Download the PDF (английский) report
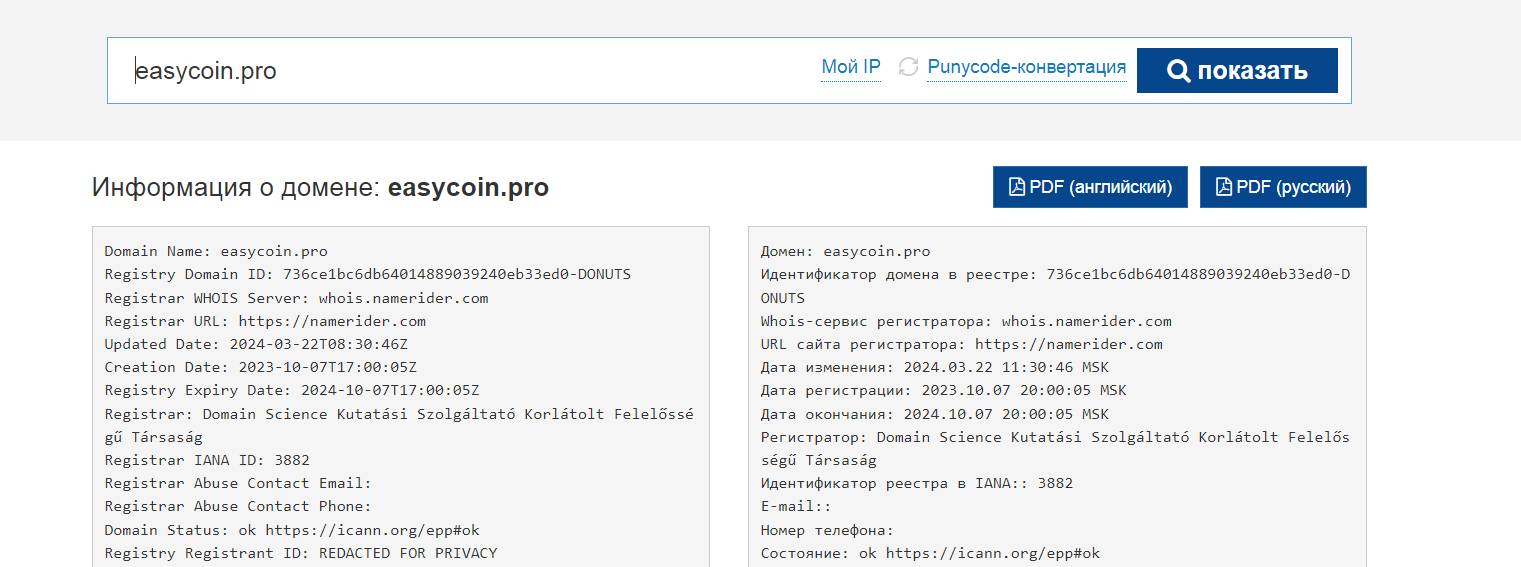The width and height of the screenshot is (1521, 567). click(1090, 187)
